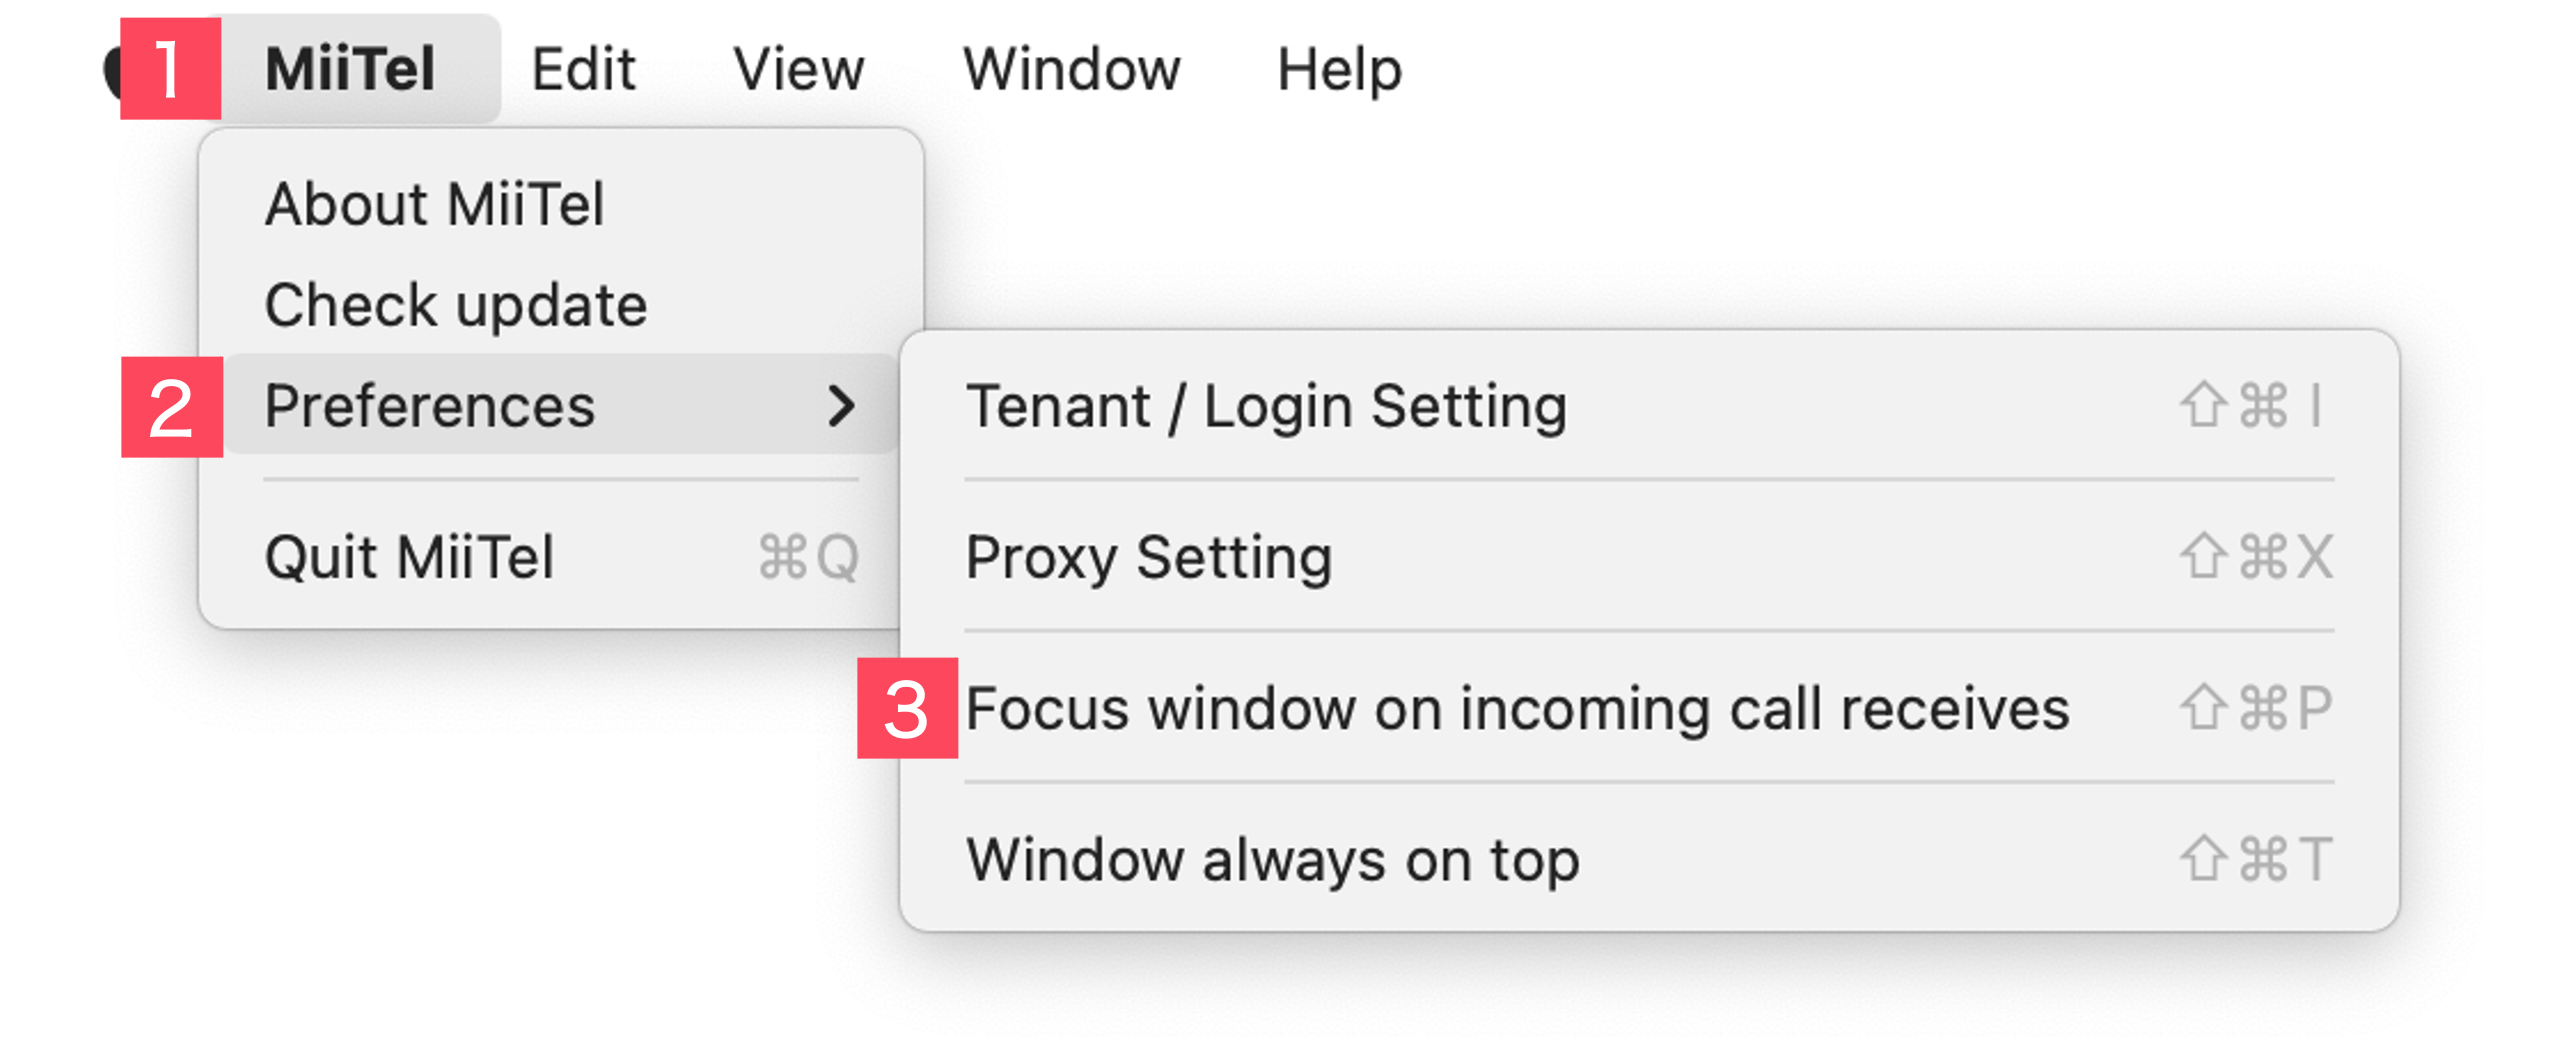This screenshot has width=2566, height=1045.
Task: Click red number 3 step marker
Action: pos(907,708)
